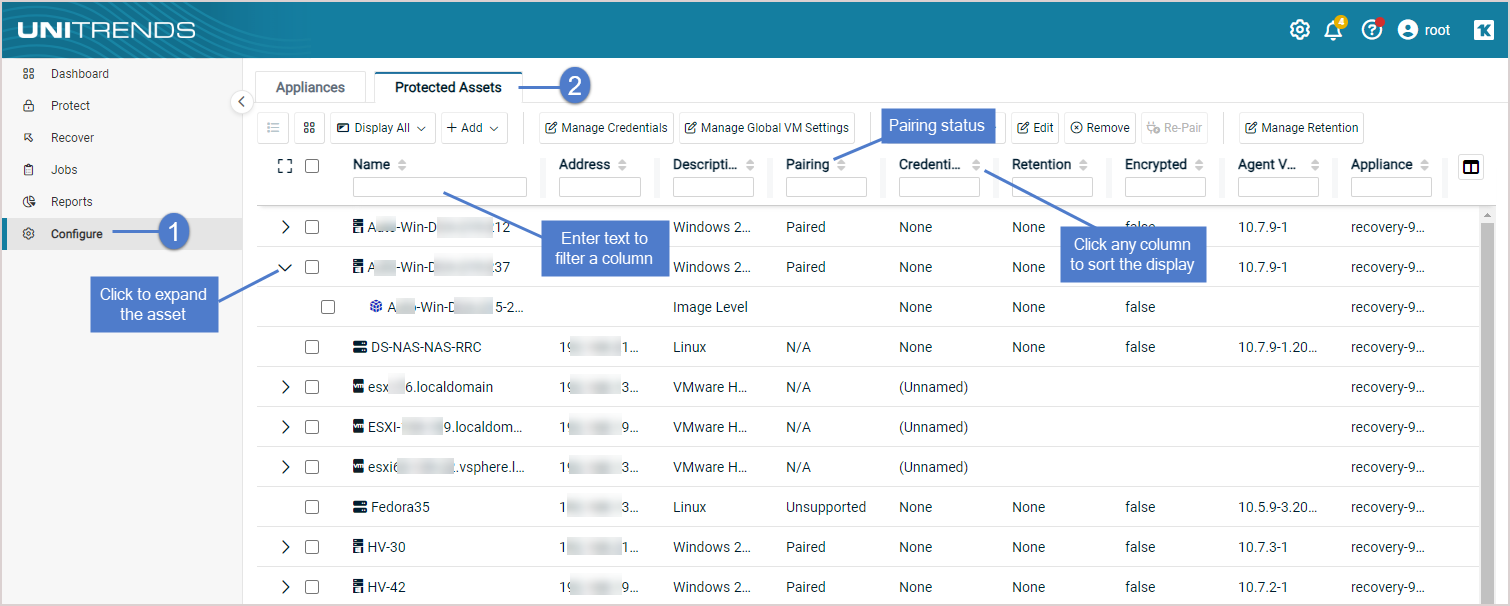Click the Appliance column sort arrows
Image resolution: width=1510 pixels, height=606 pixels.
click(1425, 165)
